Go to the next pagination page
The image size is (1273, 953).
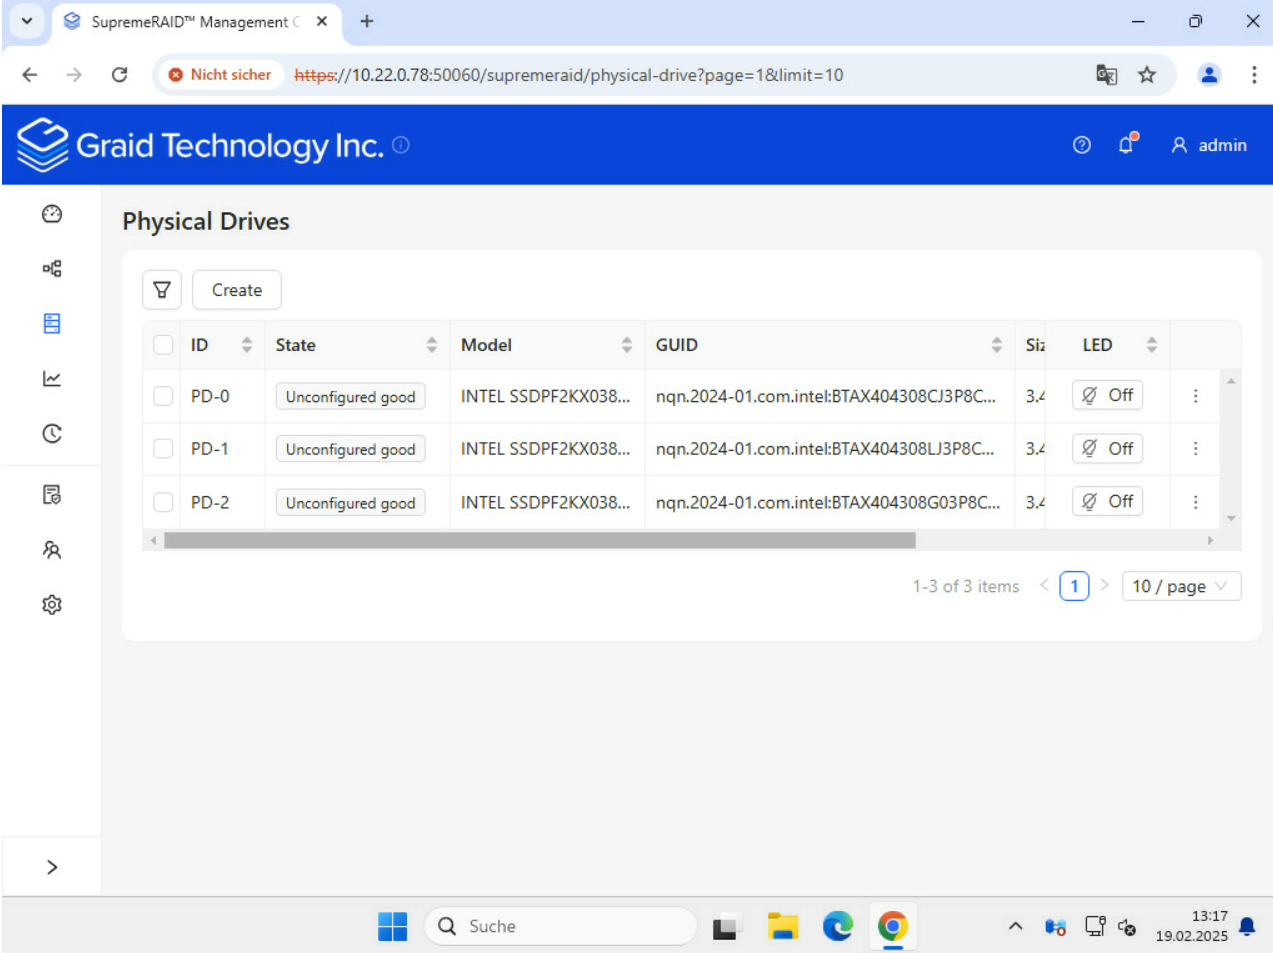click(x=1104, y=586)
